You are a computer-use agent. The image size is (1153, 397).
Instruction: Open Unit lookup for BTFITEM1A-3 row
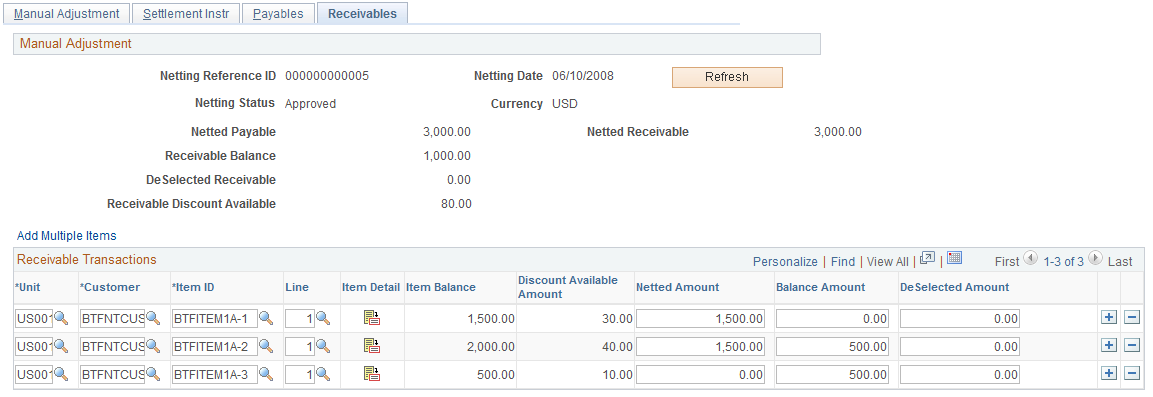(61, 374)
